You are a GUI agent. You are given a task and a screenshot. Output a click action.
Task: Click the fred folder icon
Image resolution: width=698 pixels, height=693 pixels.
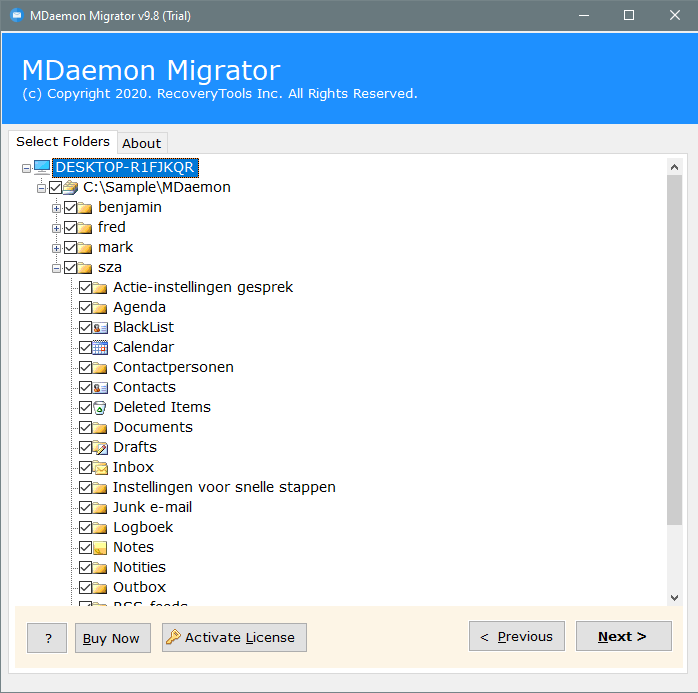85,228
